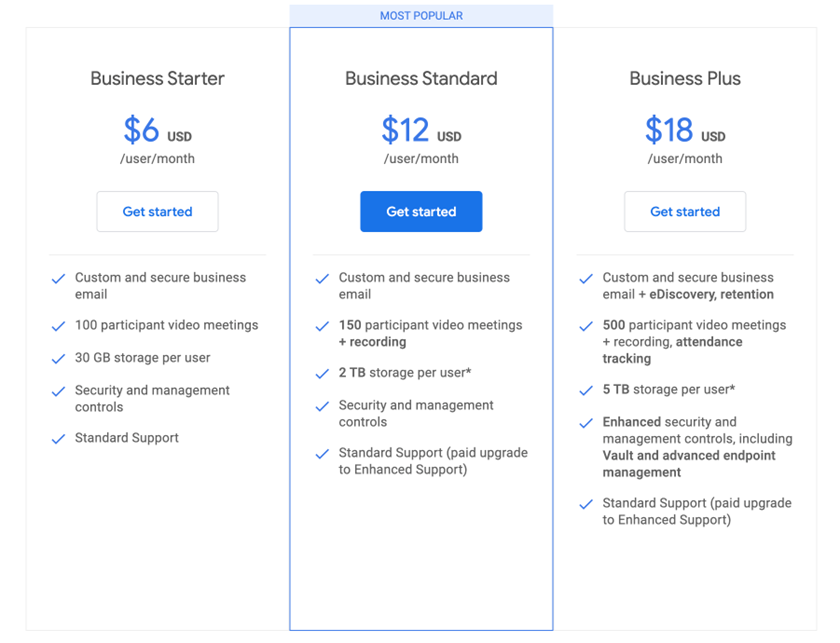840x643 pixels.
Task: Click the $12 USD price
Action: coord(421,130)
